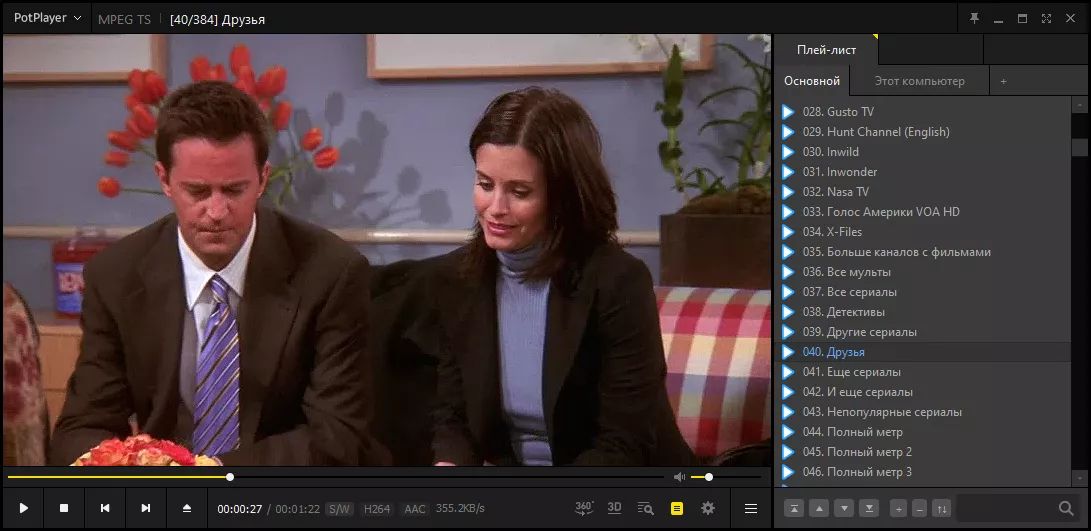Click the playlist scrollbar thumb

tap(1080, 148)
